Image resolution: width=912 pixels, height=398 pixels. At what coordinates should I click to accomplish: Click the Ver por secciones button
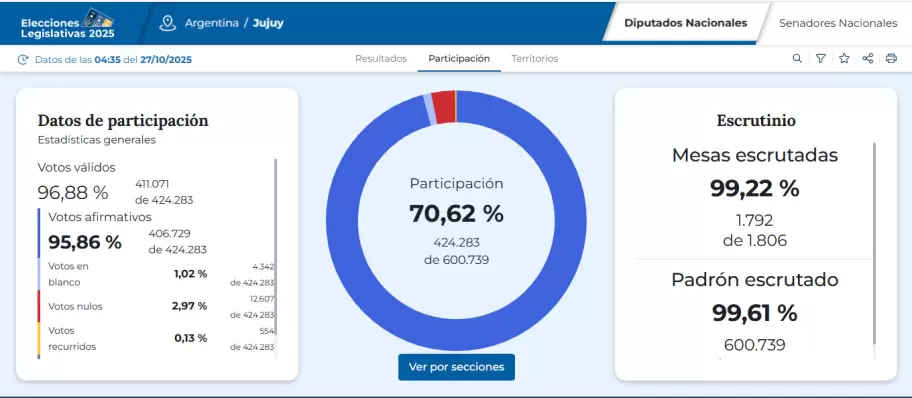pyautogui.click(x=457, y=367)
